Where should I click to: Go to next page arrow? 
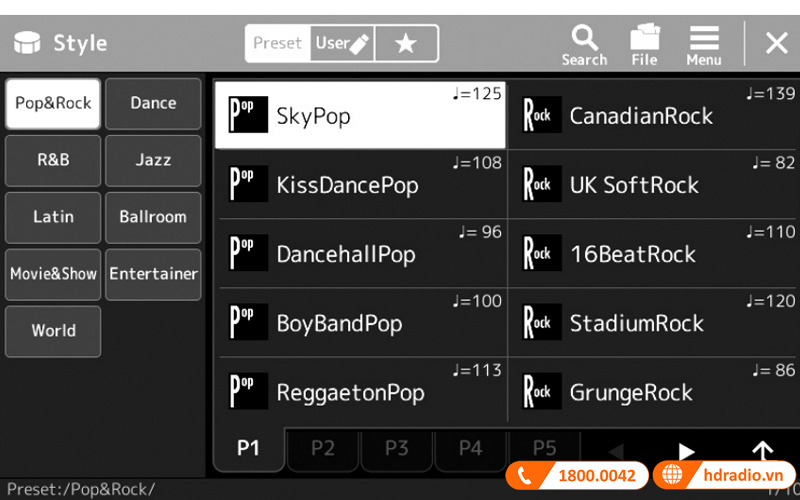pos(686,451)
